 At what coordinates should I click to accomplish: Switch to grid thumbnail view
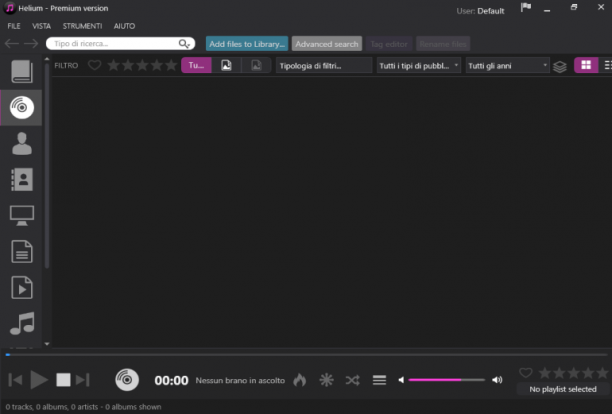(586, 65)
